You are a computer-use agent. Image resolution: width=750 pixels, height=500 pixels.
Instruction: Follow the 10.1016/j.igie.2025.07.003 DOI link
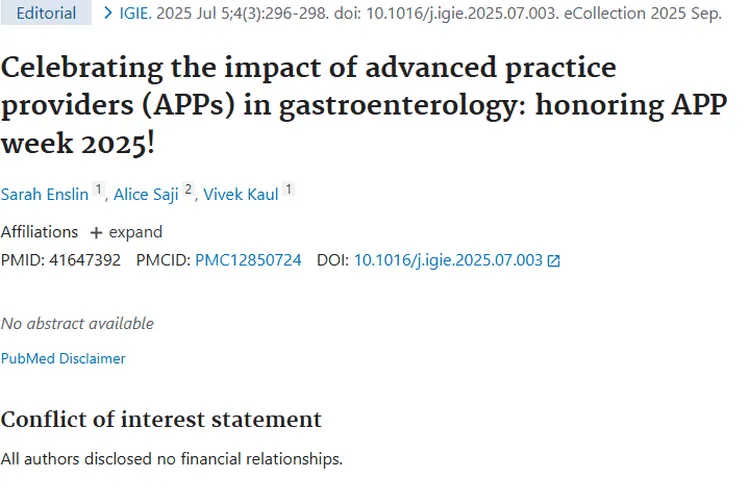point(448,260)
